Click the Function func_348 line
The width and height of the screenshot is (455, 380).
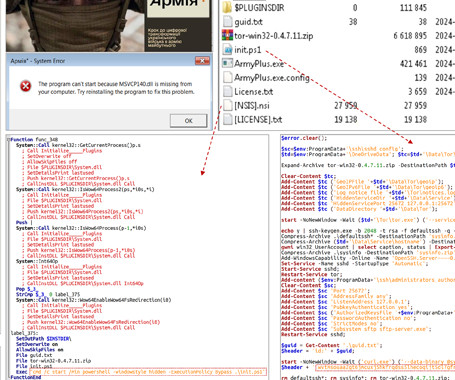34,140
